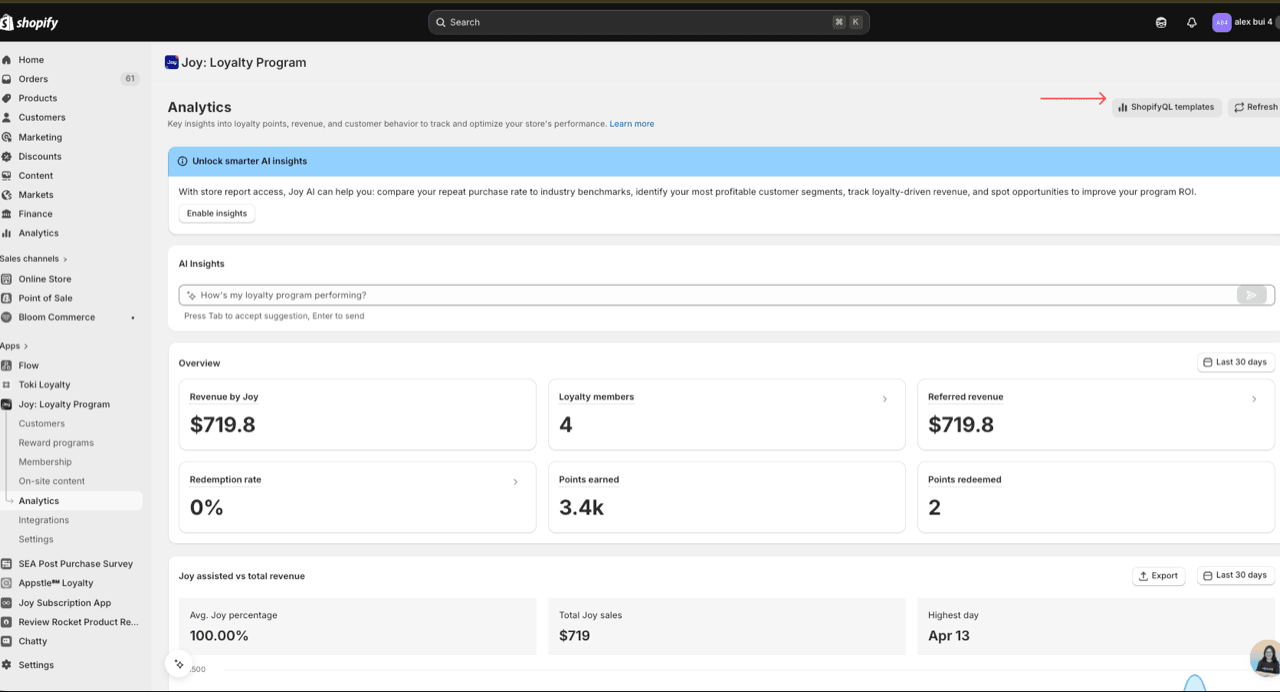Screen dimensions: 1280x692
Task: Open the Loyalty members card chevron
Action: pyautogui.click(x=884, y=399)
